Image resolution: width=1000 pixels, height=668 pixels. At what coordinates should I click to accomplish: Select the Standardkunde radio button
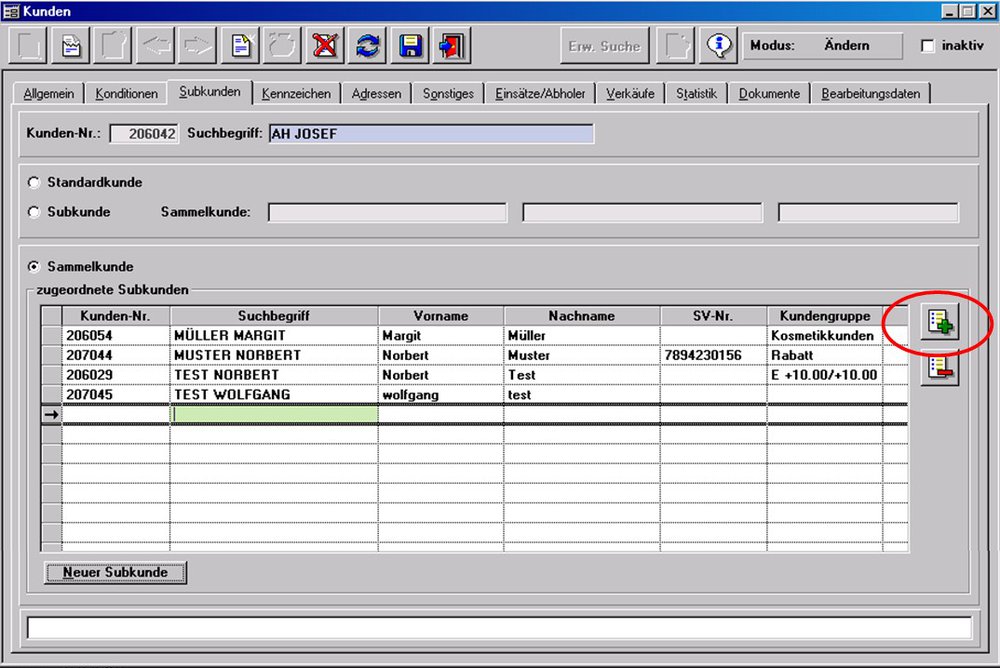pos(35,183)
